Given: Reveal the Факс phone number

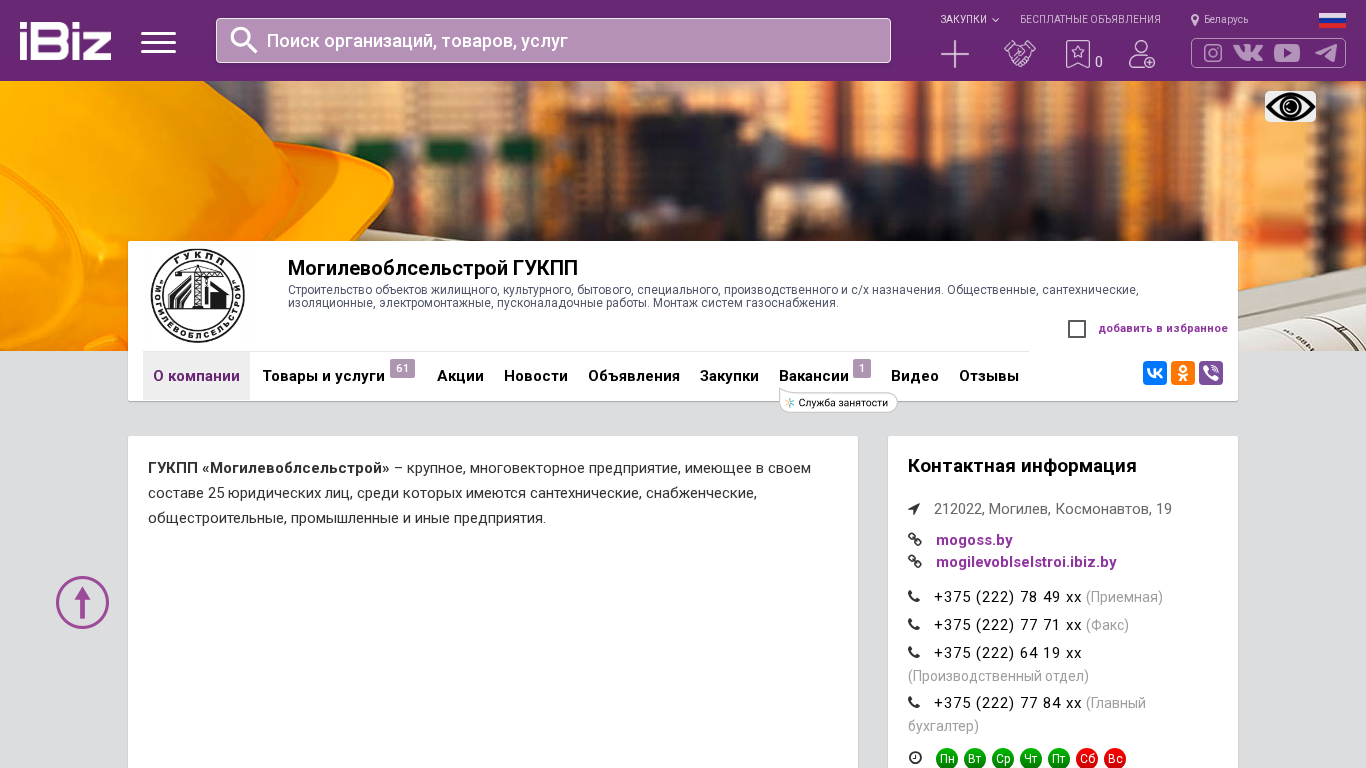Looking at the screenshot, I should point(1008,625).
